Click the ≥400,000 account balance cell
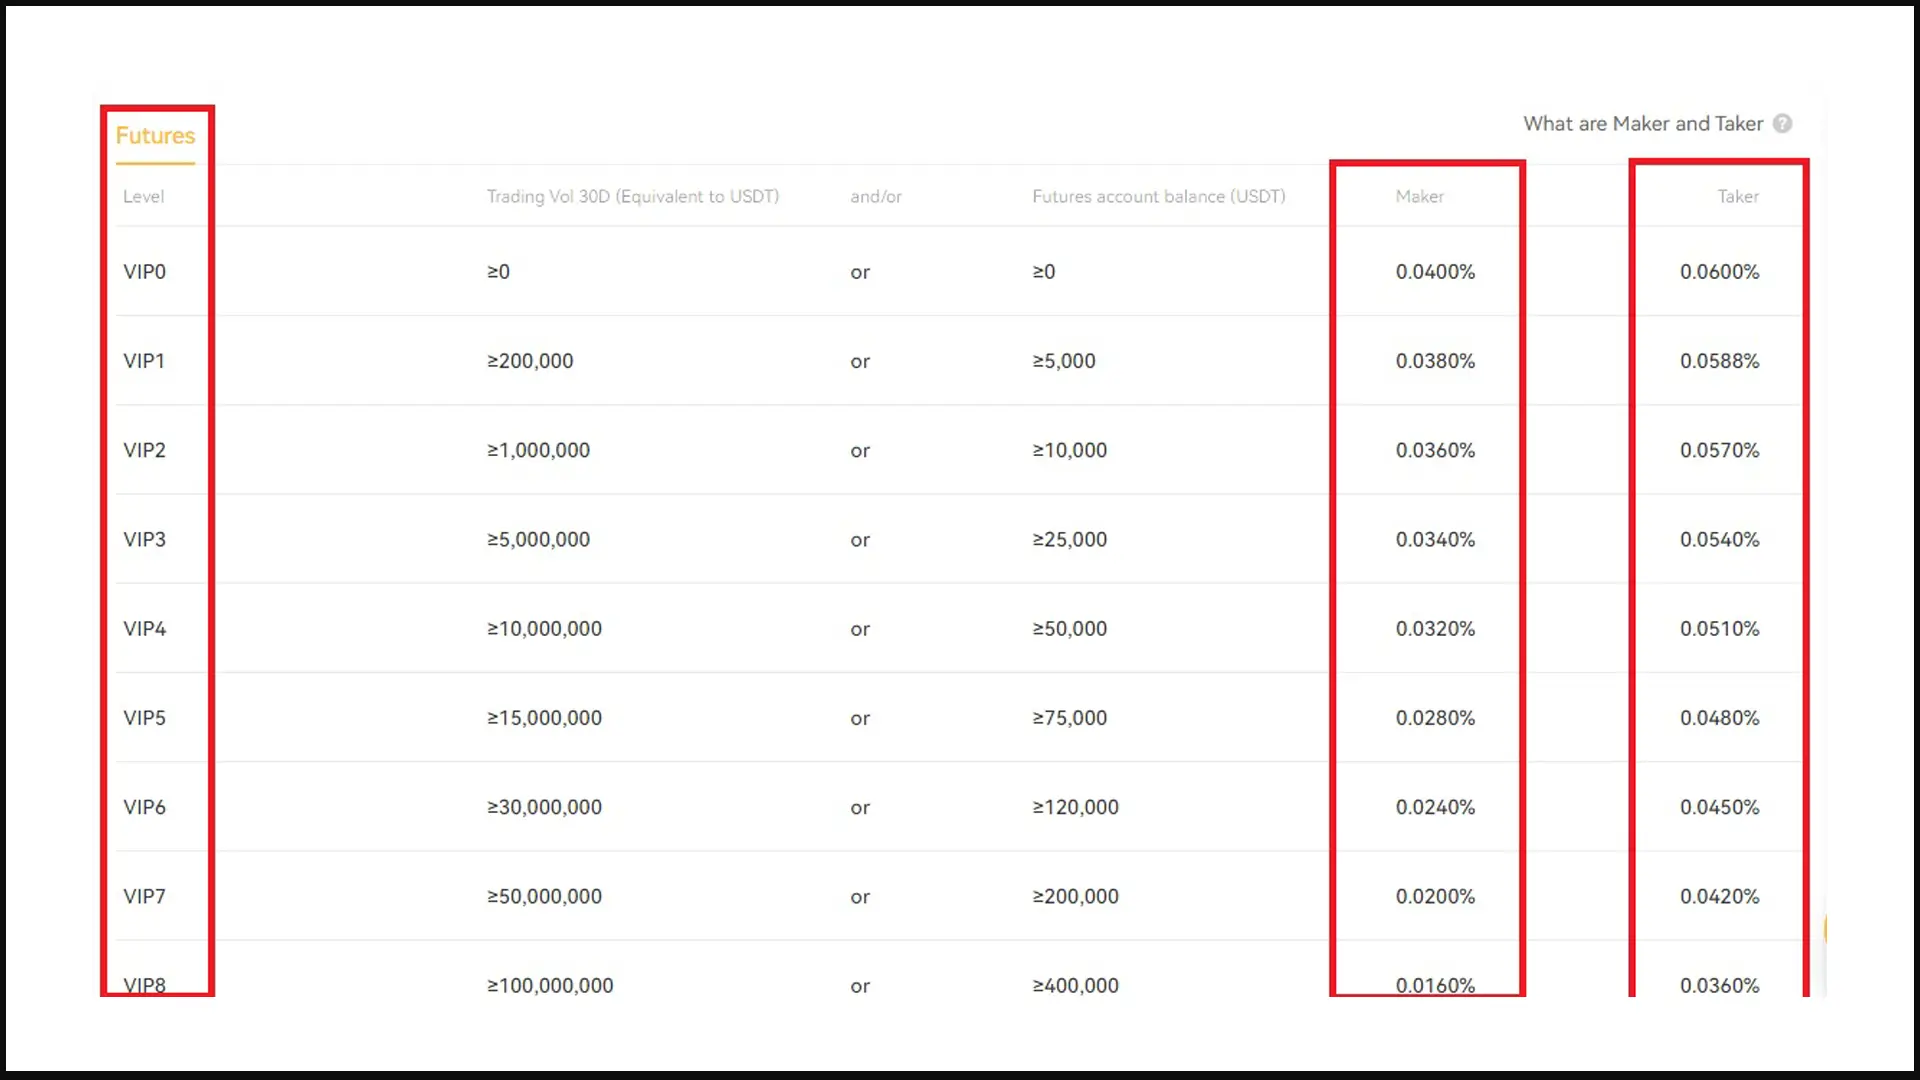 click(1076, 986)
